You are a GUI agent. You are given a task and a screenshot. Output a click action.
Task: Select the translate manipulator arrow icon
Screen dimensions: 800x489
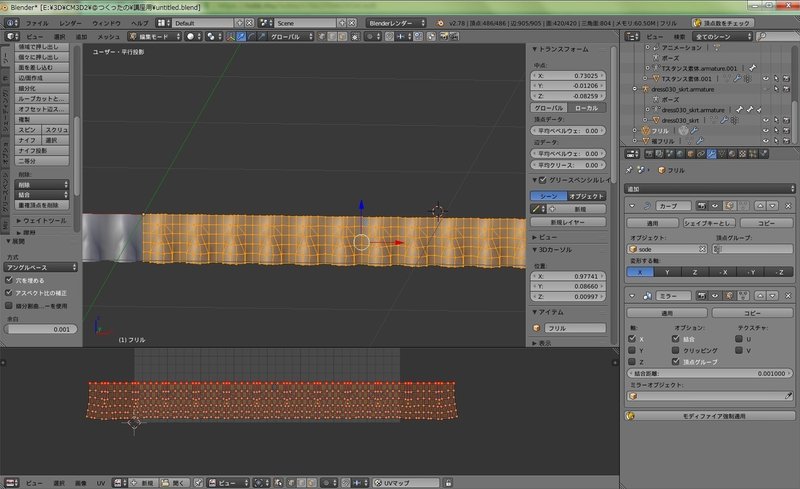pyautogui.click(x=241, y=36)
